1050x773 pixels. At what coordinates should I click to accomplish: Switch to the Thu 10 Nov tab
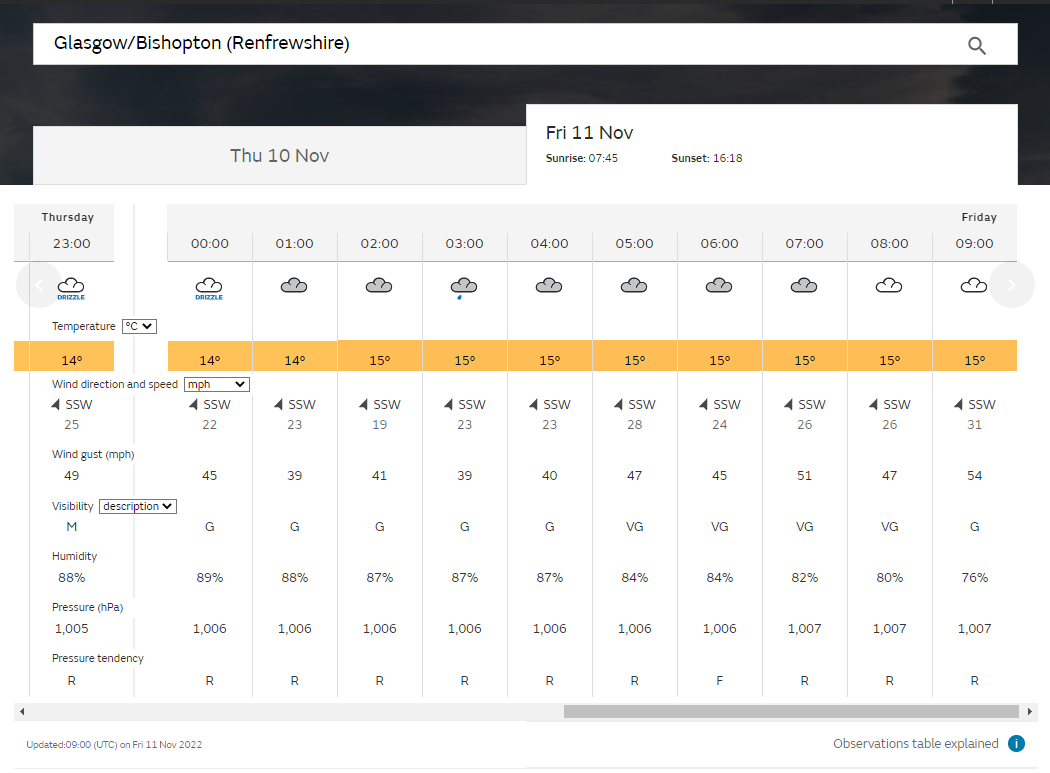tap(279, 155)
